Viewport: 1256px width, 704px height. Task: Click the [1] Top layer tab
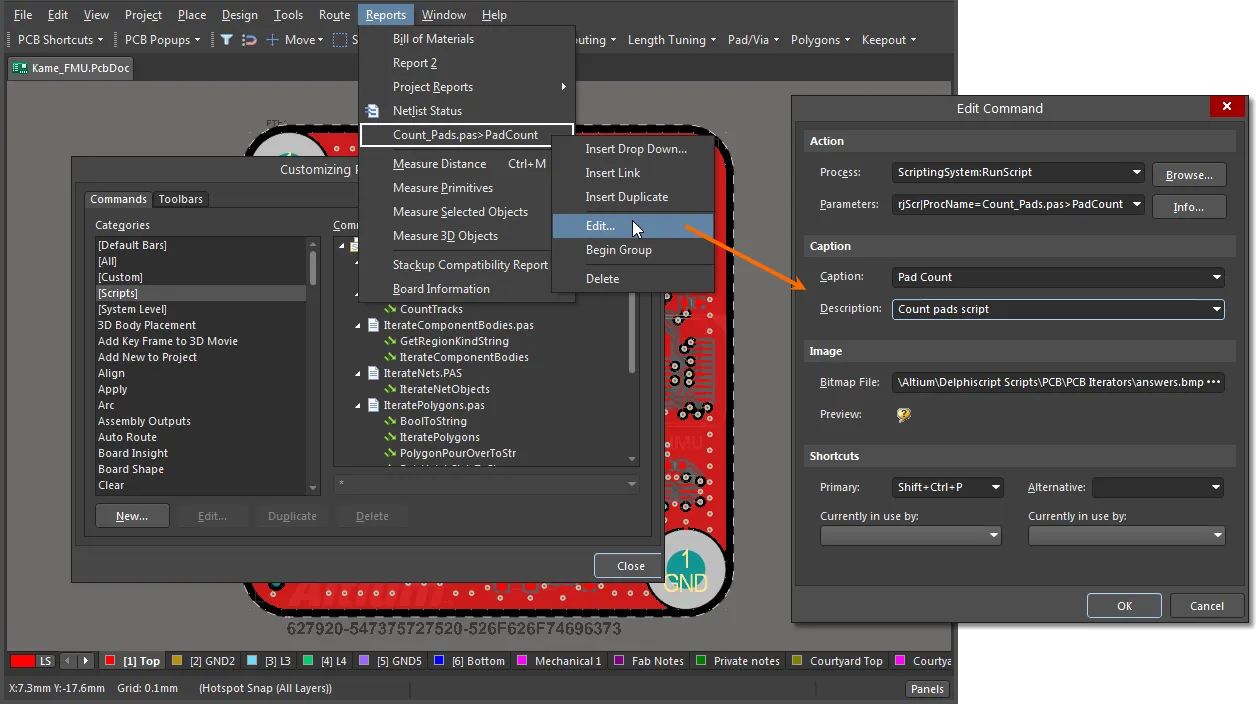click(133, 661)
